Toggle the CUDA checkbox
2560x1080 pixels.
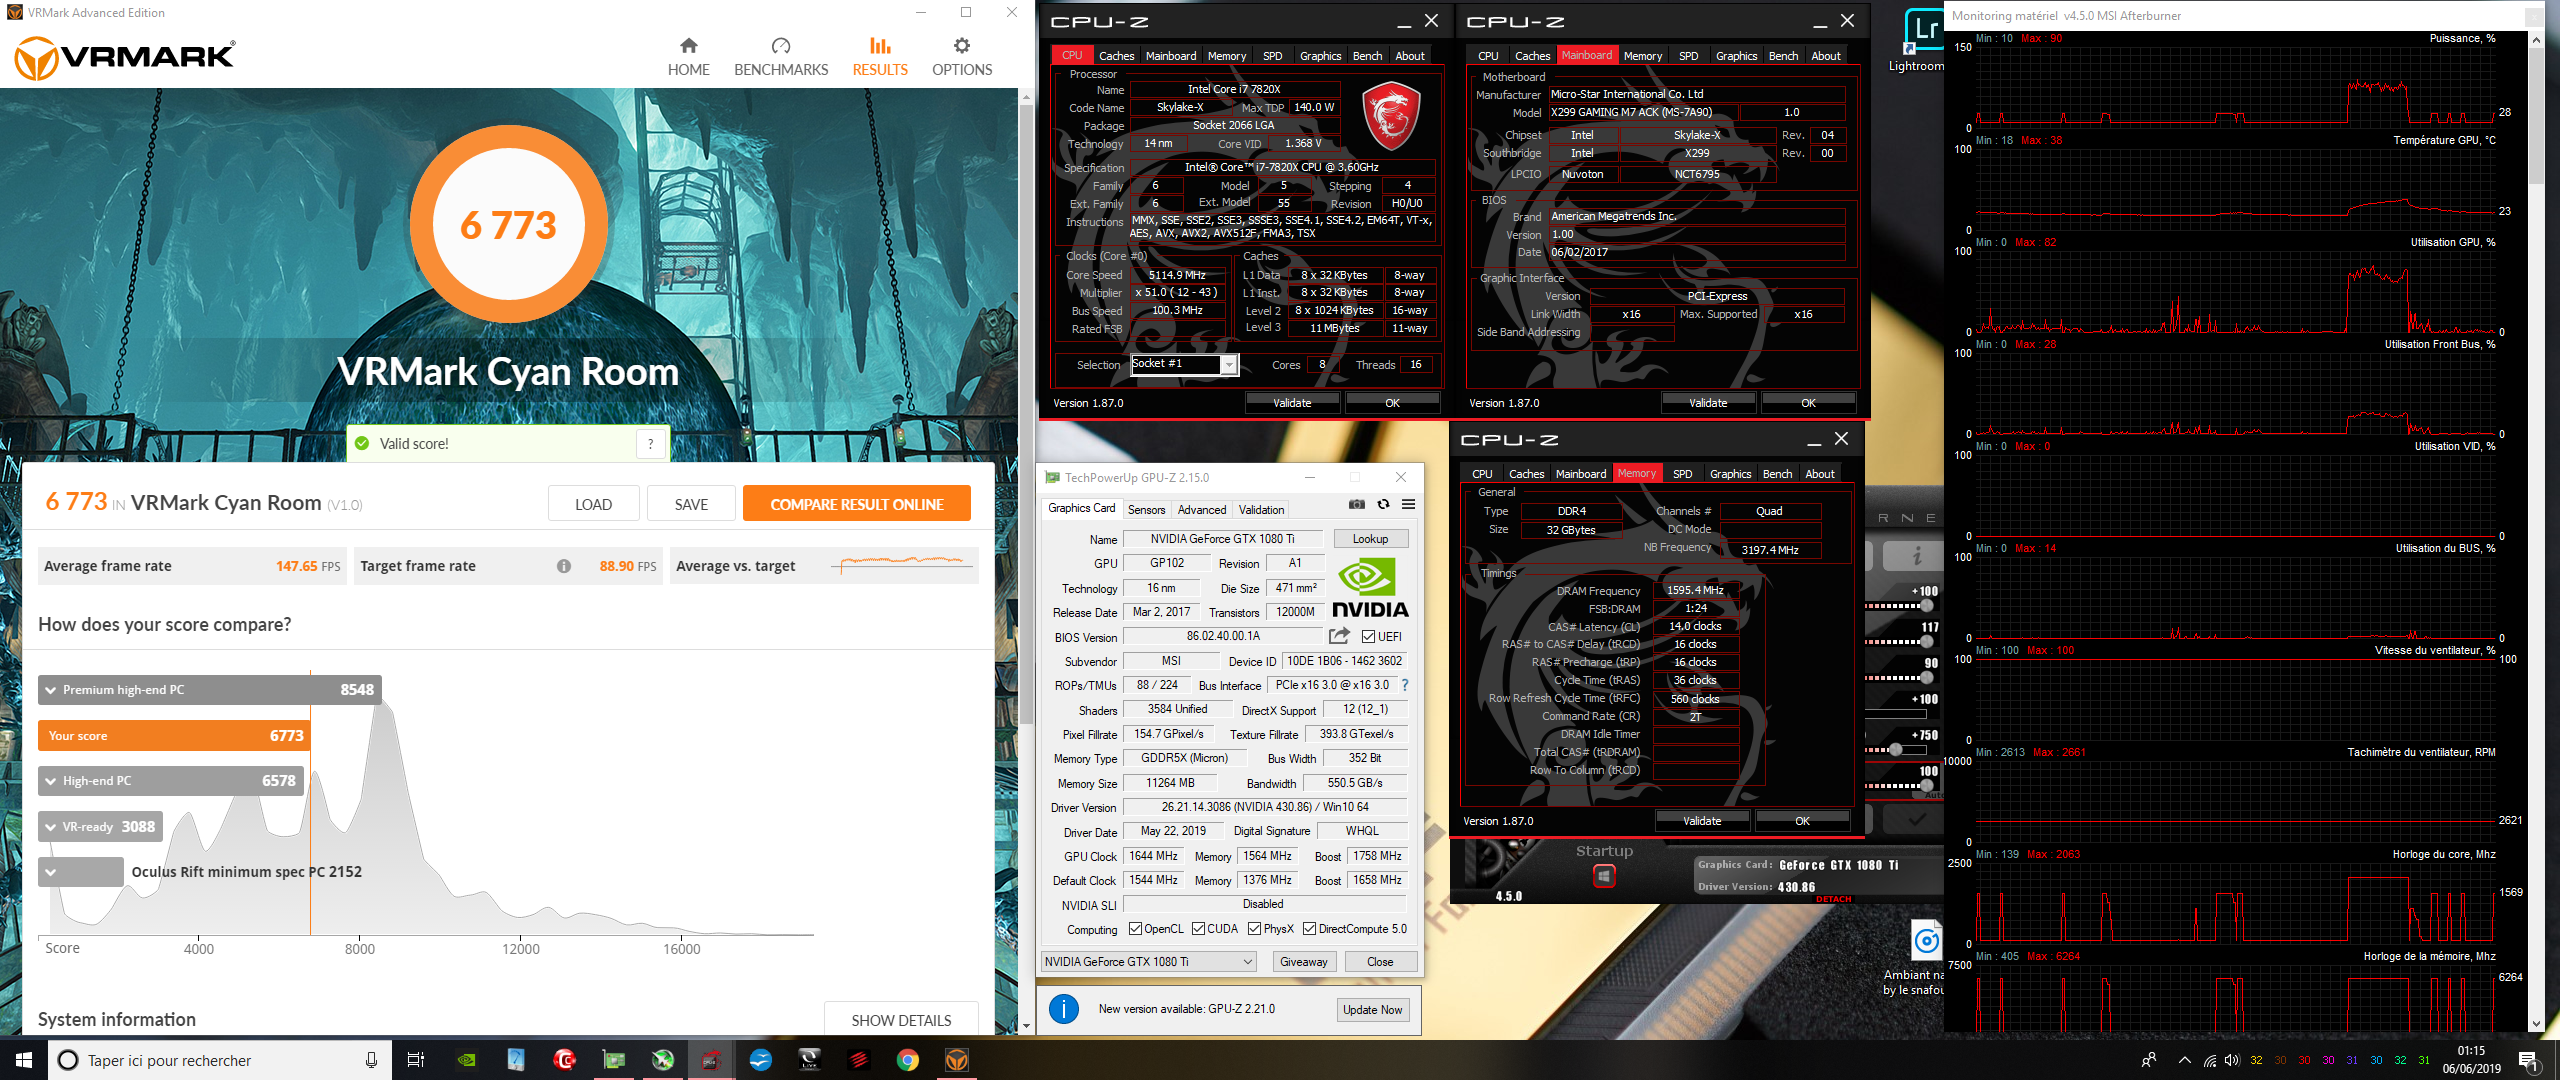coord(1198,929)
